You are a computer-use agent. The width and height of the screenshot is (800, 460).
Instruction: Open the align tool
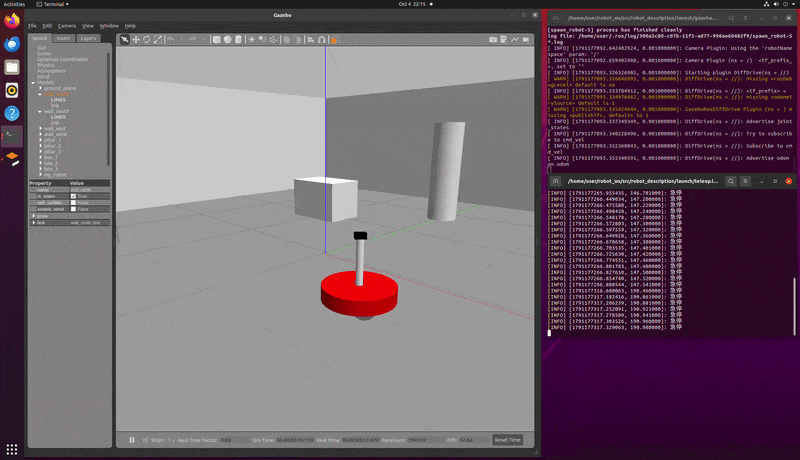coord(311,39)
